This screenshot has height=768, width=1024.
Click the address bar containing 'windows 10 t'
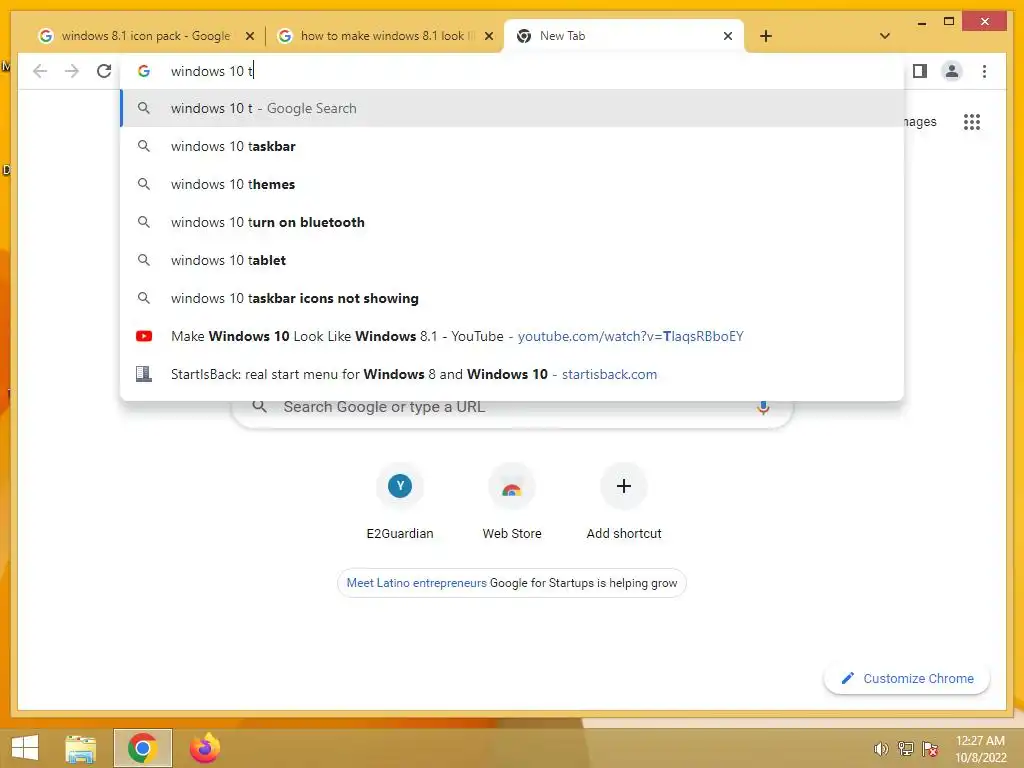(513, 71)
